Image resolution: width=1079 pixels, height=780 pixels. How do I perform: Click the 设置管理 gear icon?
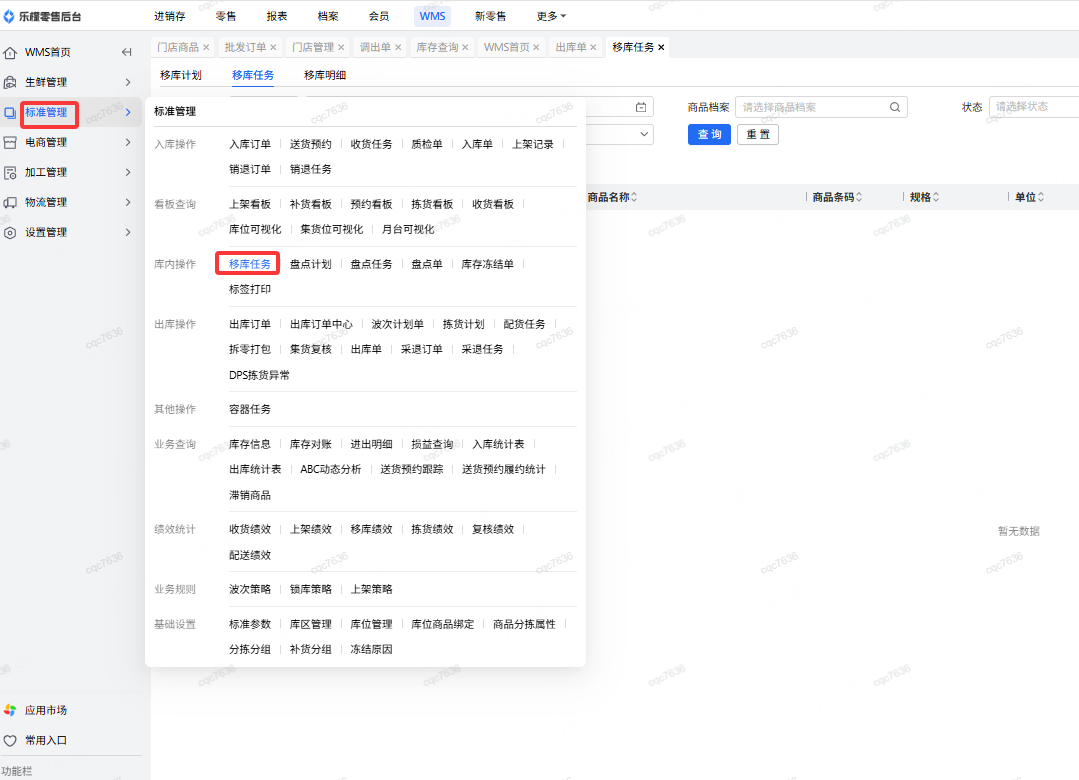pyautogui.click(x=10, y=233)
